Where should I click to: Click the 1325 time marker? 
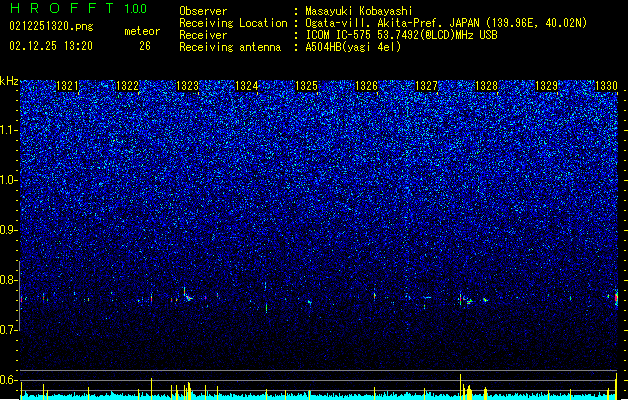coord(306,86)
